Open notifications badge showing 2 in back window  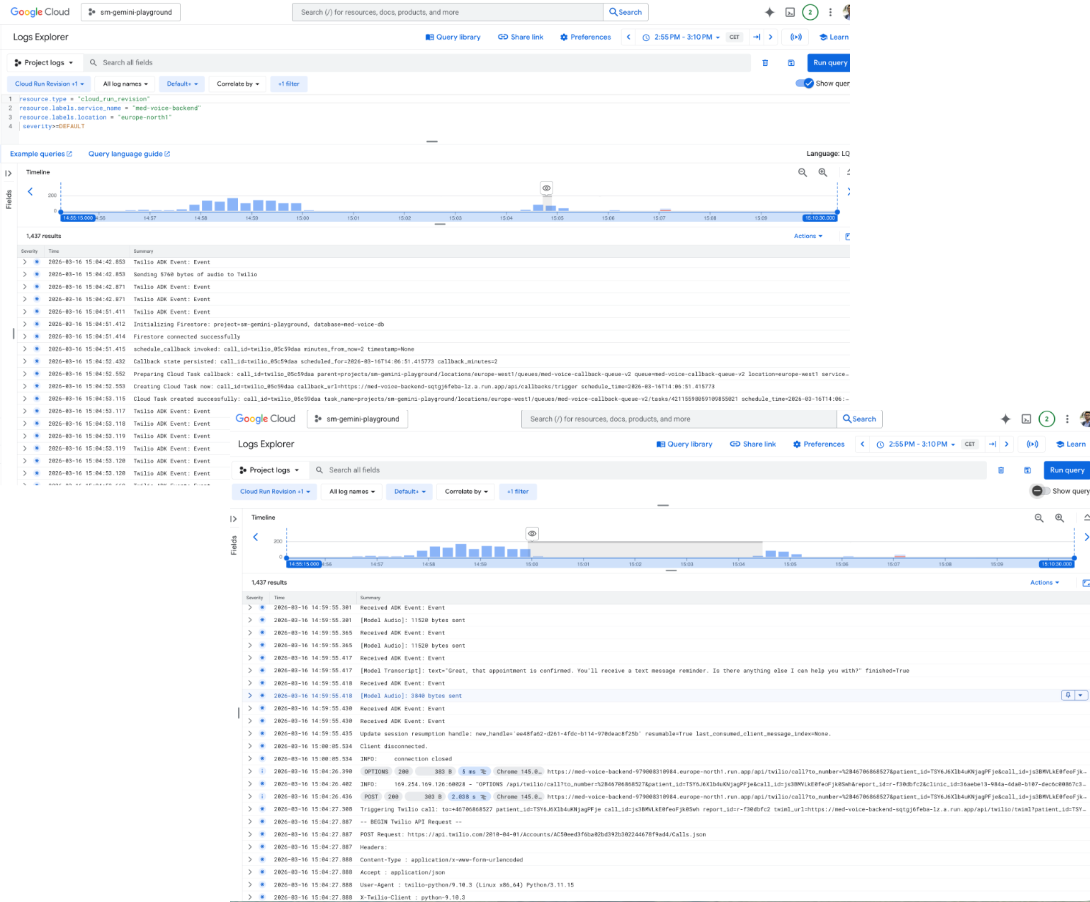click(x=810, y=12)
